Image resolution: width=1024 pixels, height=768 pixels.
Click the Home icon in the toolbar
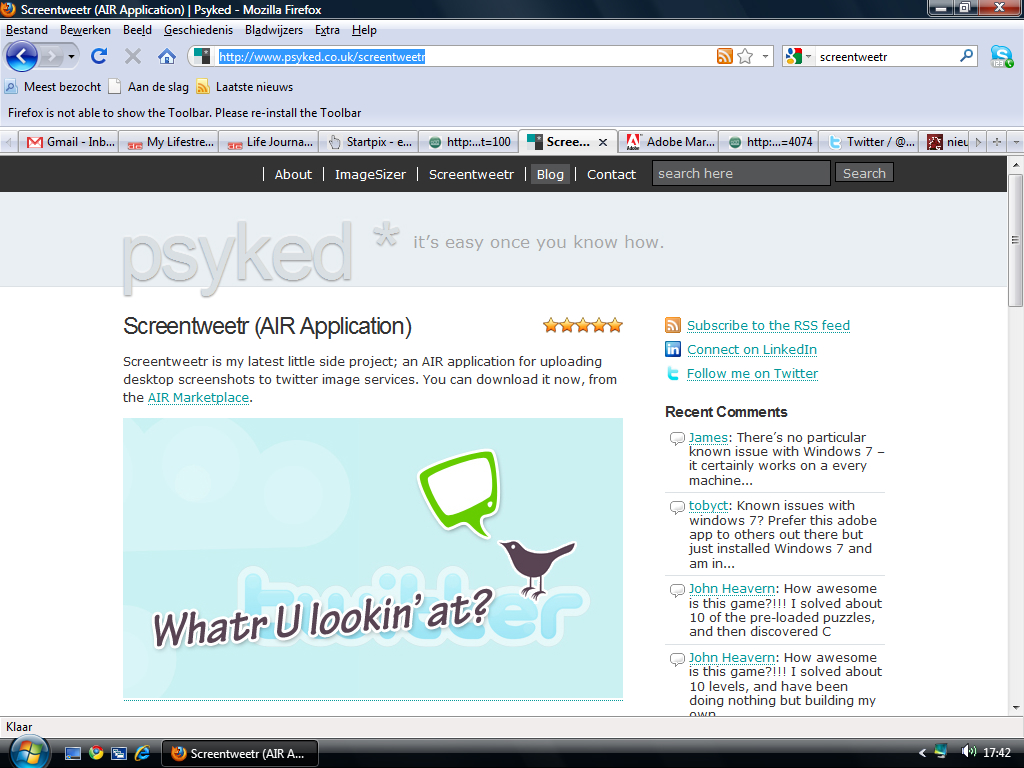click(167, 56)
